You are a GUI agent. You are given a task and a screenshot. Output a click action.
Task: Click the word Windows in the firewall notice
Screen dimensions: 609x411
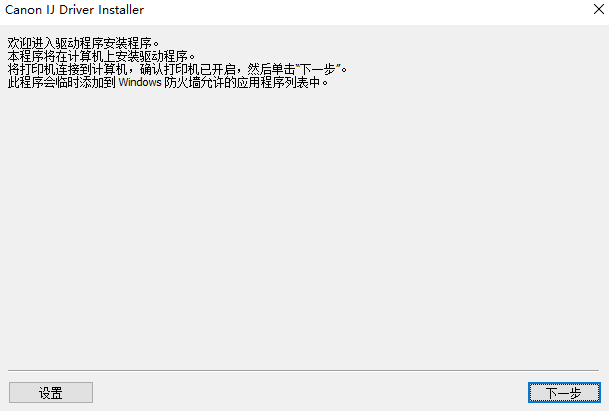pos(140,82)
